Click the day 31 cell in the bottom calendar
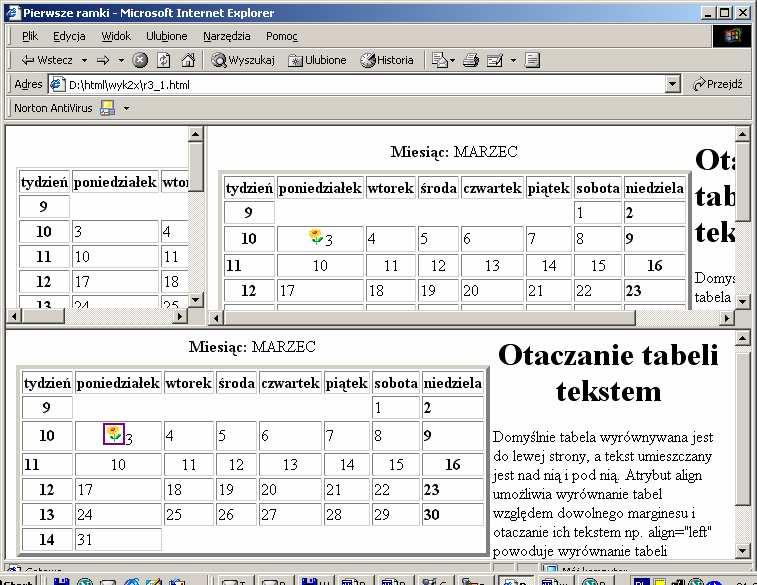 coord(118,539)
